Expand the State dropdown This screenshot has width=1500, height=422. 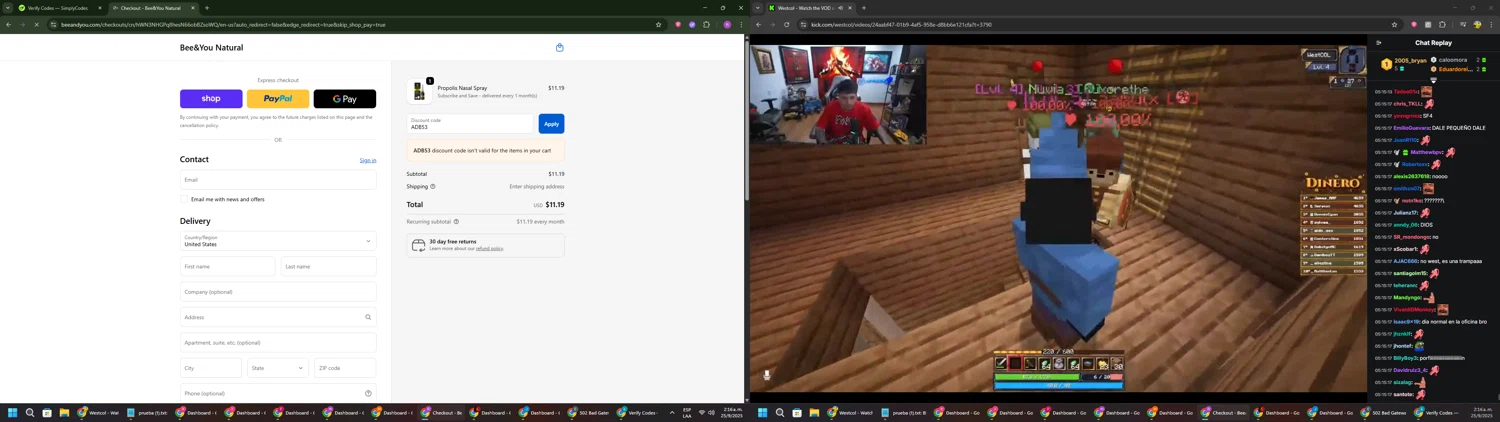(x=278, y=368)
